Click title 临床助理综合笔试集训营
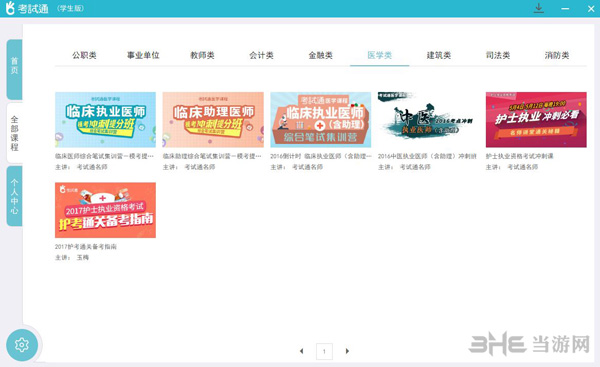600x367 pixels. [212, 156]
